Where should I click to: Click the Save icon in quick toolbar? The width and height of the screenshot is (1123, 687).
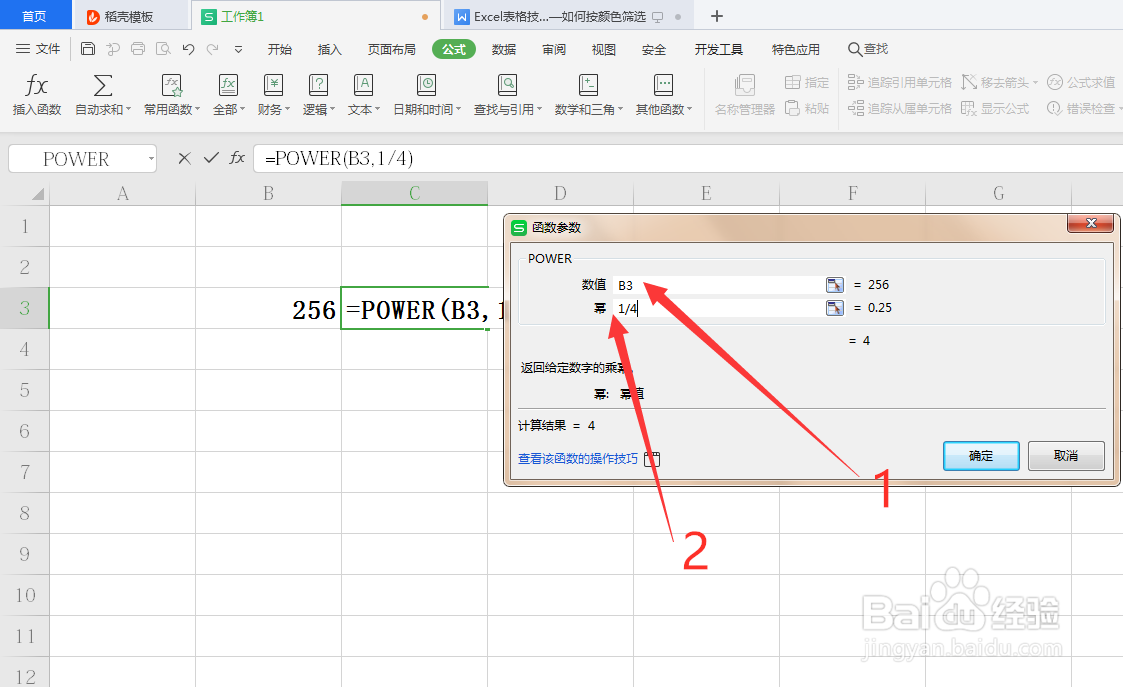pyautogui.click(x=87, y=49)
